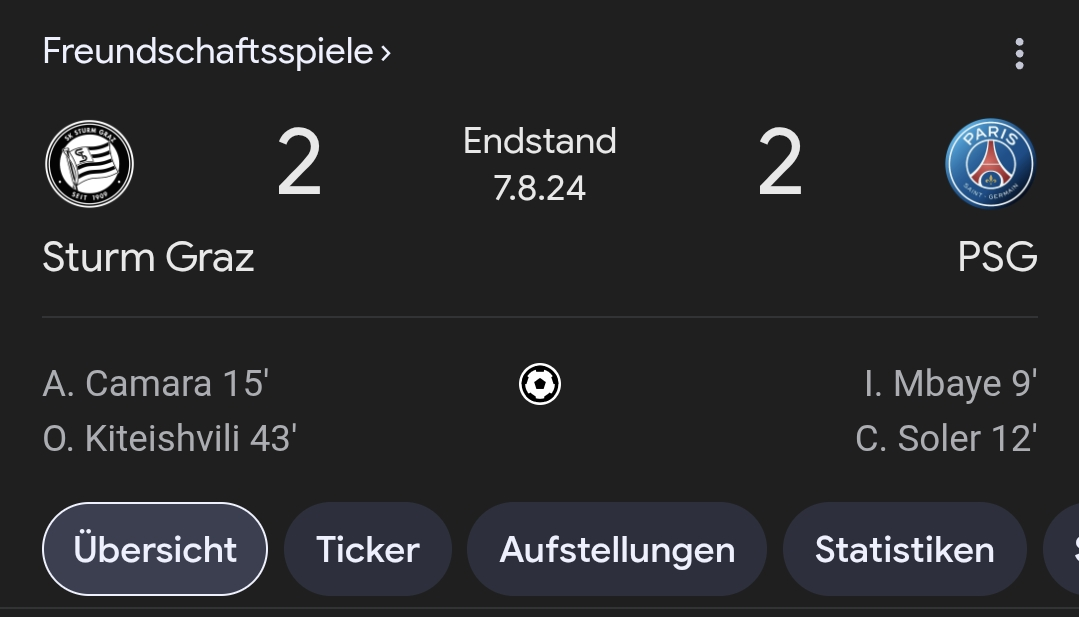Click the soccer ball goals icon
The width and height of the screenshot is (1079, 617).
[540, 384]
